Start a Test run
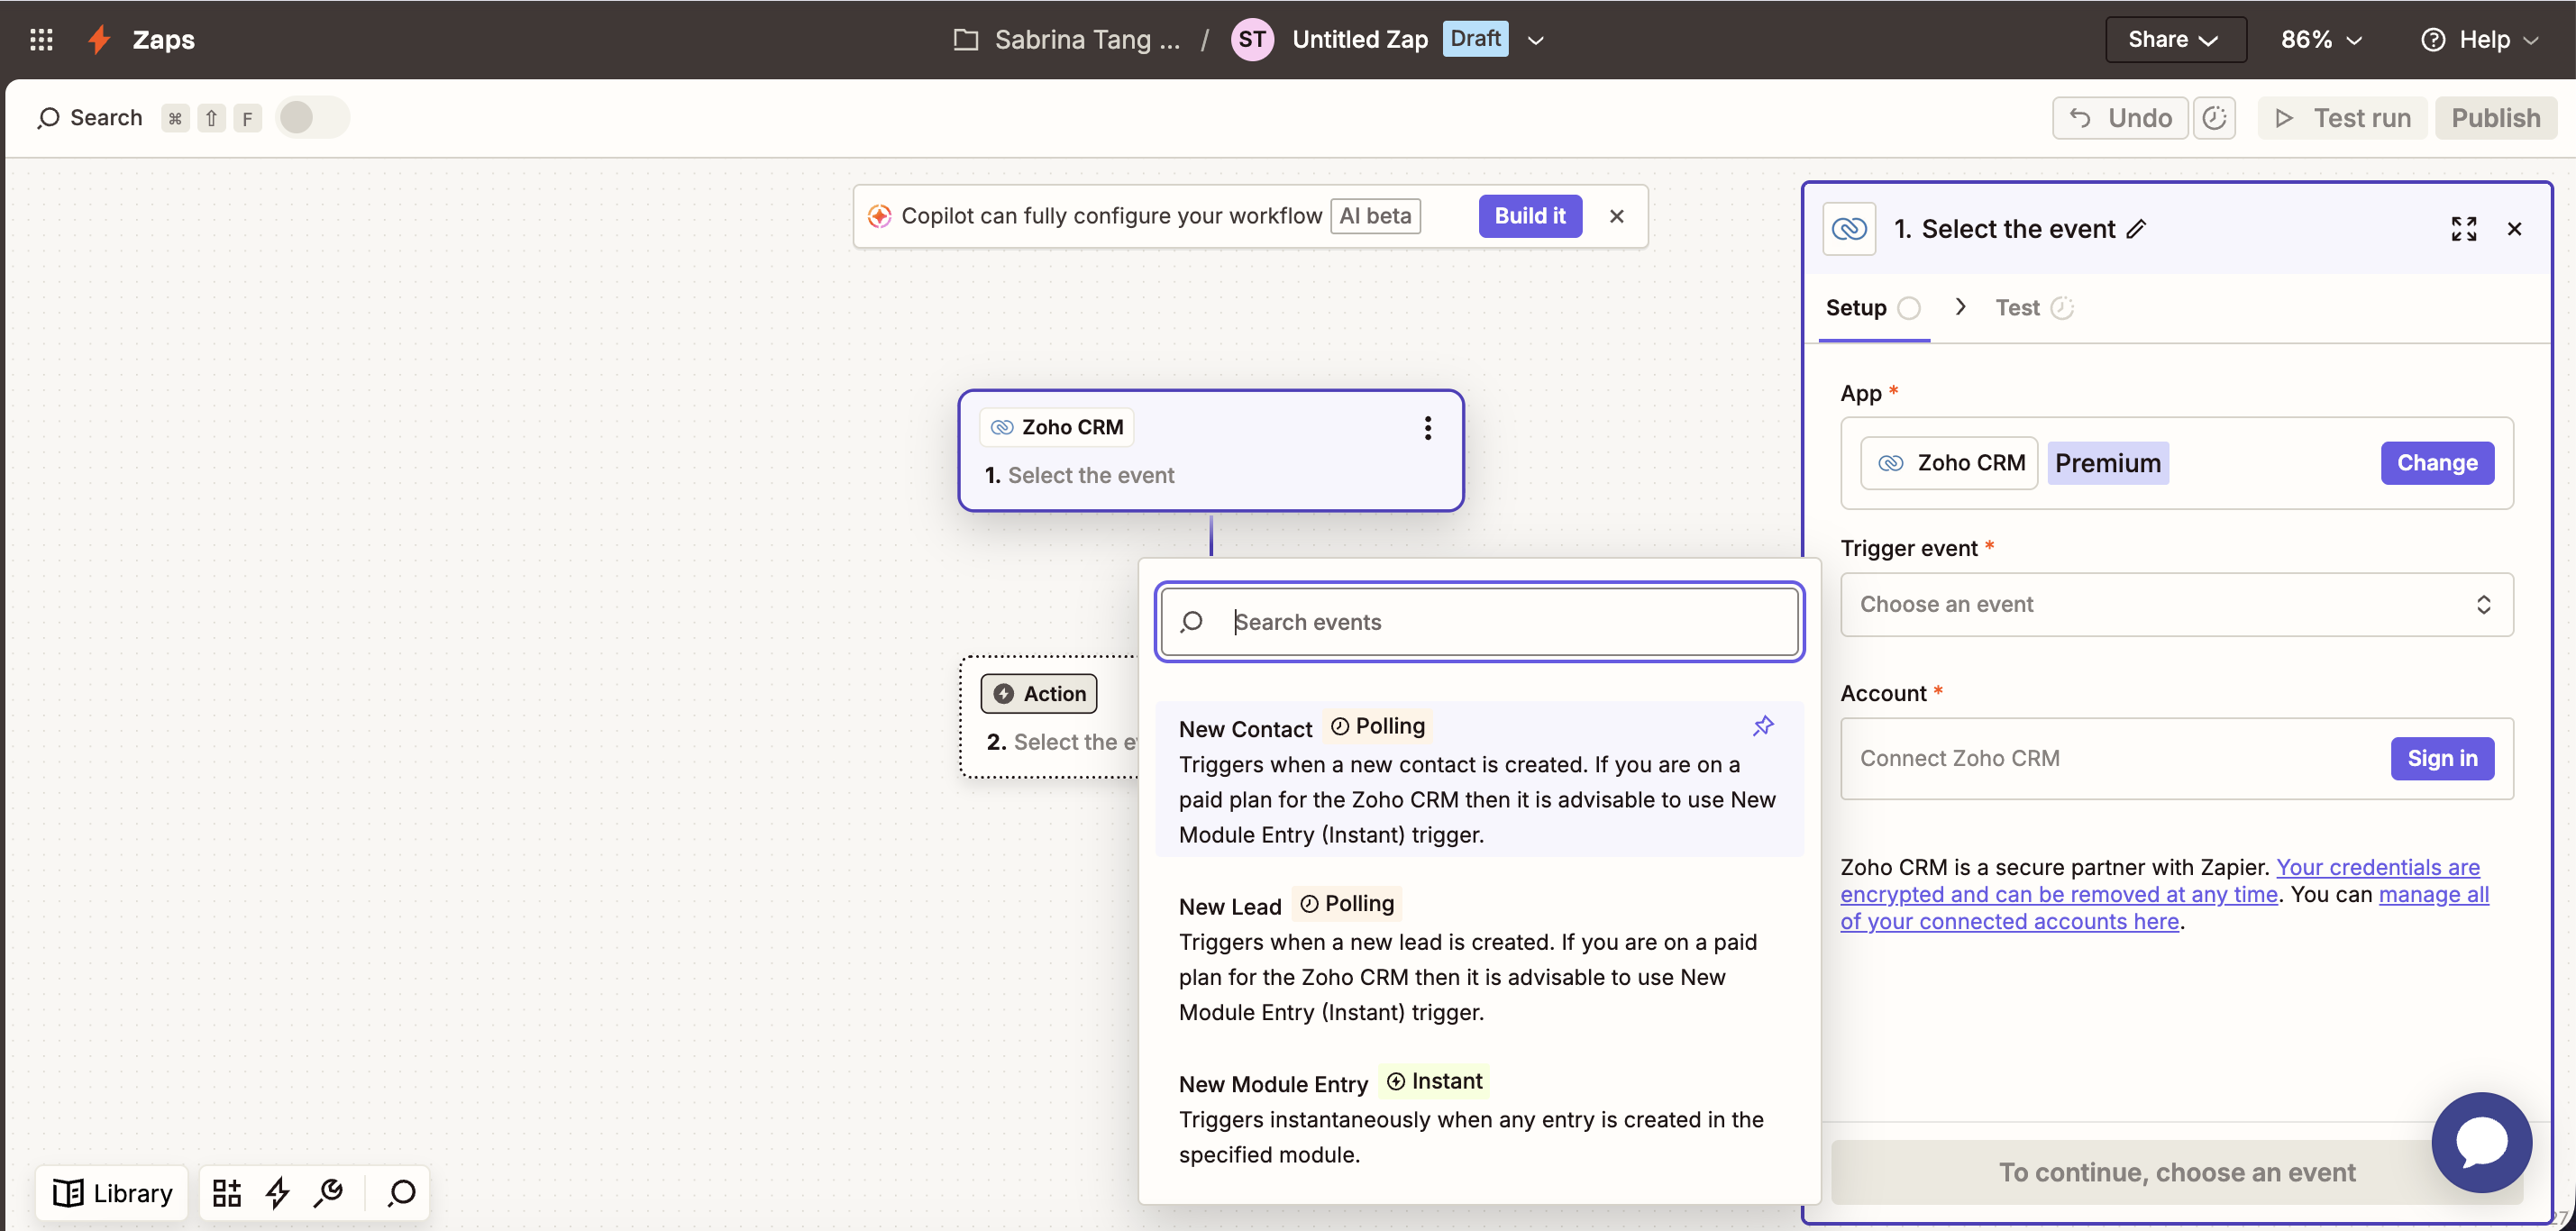Image resolution: width=2576 pixels, height=1231 pixels. (x=2342, y=118)
